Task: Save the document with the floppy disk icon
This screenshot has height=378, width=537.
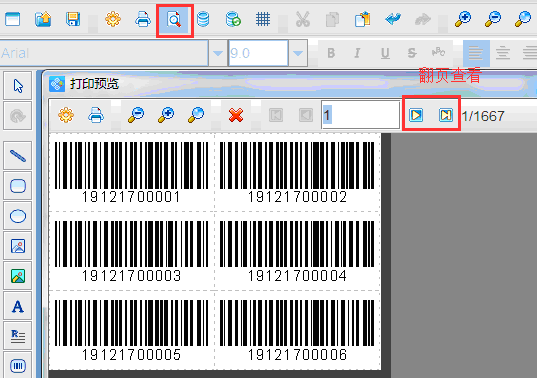Action: (73, 19)
